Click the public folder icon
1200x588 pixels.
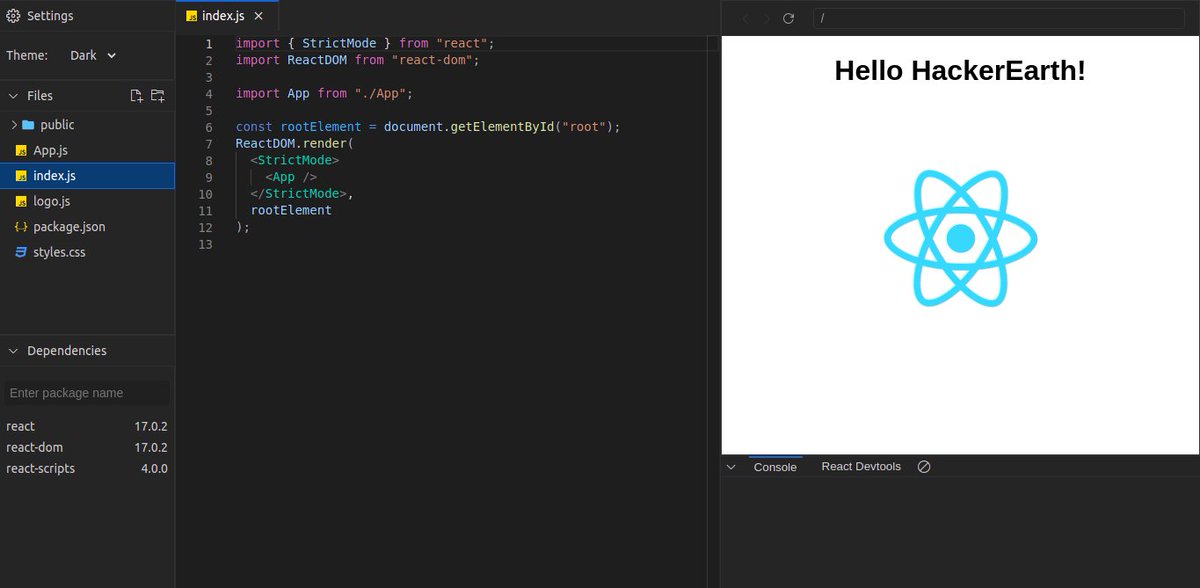pyautogui.click(x=28, y=125)
